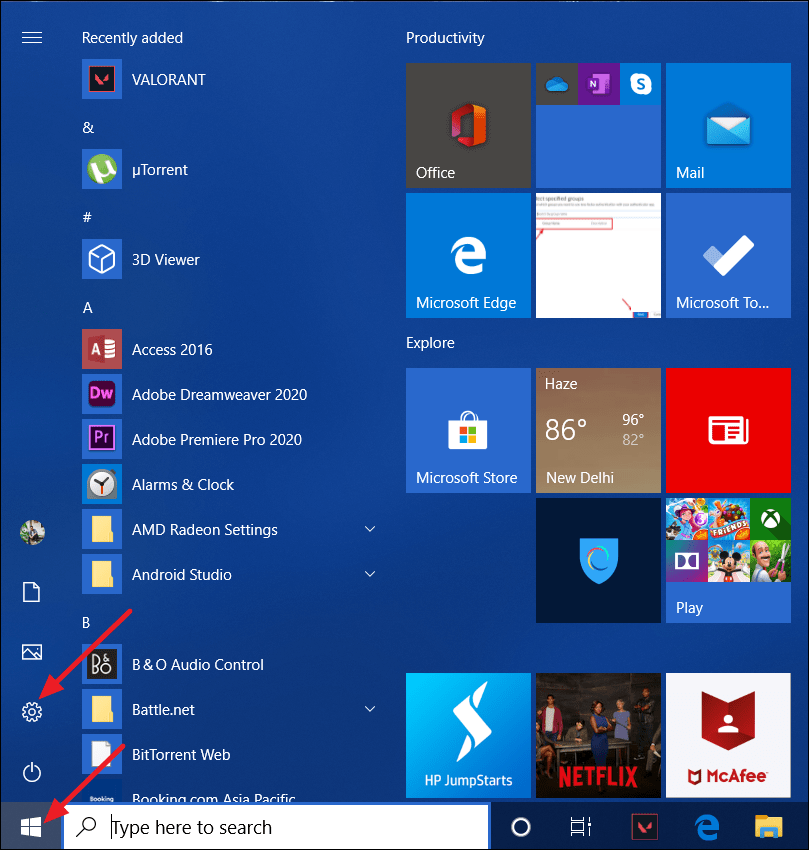This screenshot has width=809, height=850.
Task: Open the Netflix tile
Action: (x=599, y=735)
